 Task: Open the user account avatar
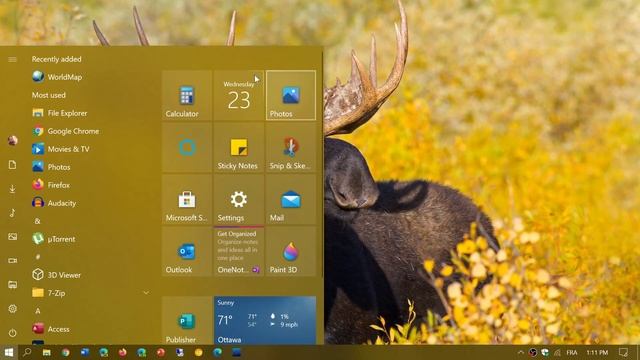pos(12,140)
